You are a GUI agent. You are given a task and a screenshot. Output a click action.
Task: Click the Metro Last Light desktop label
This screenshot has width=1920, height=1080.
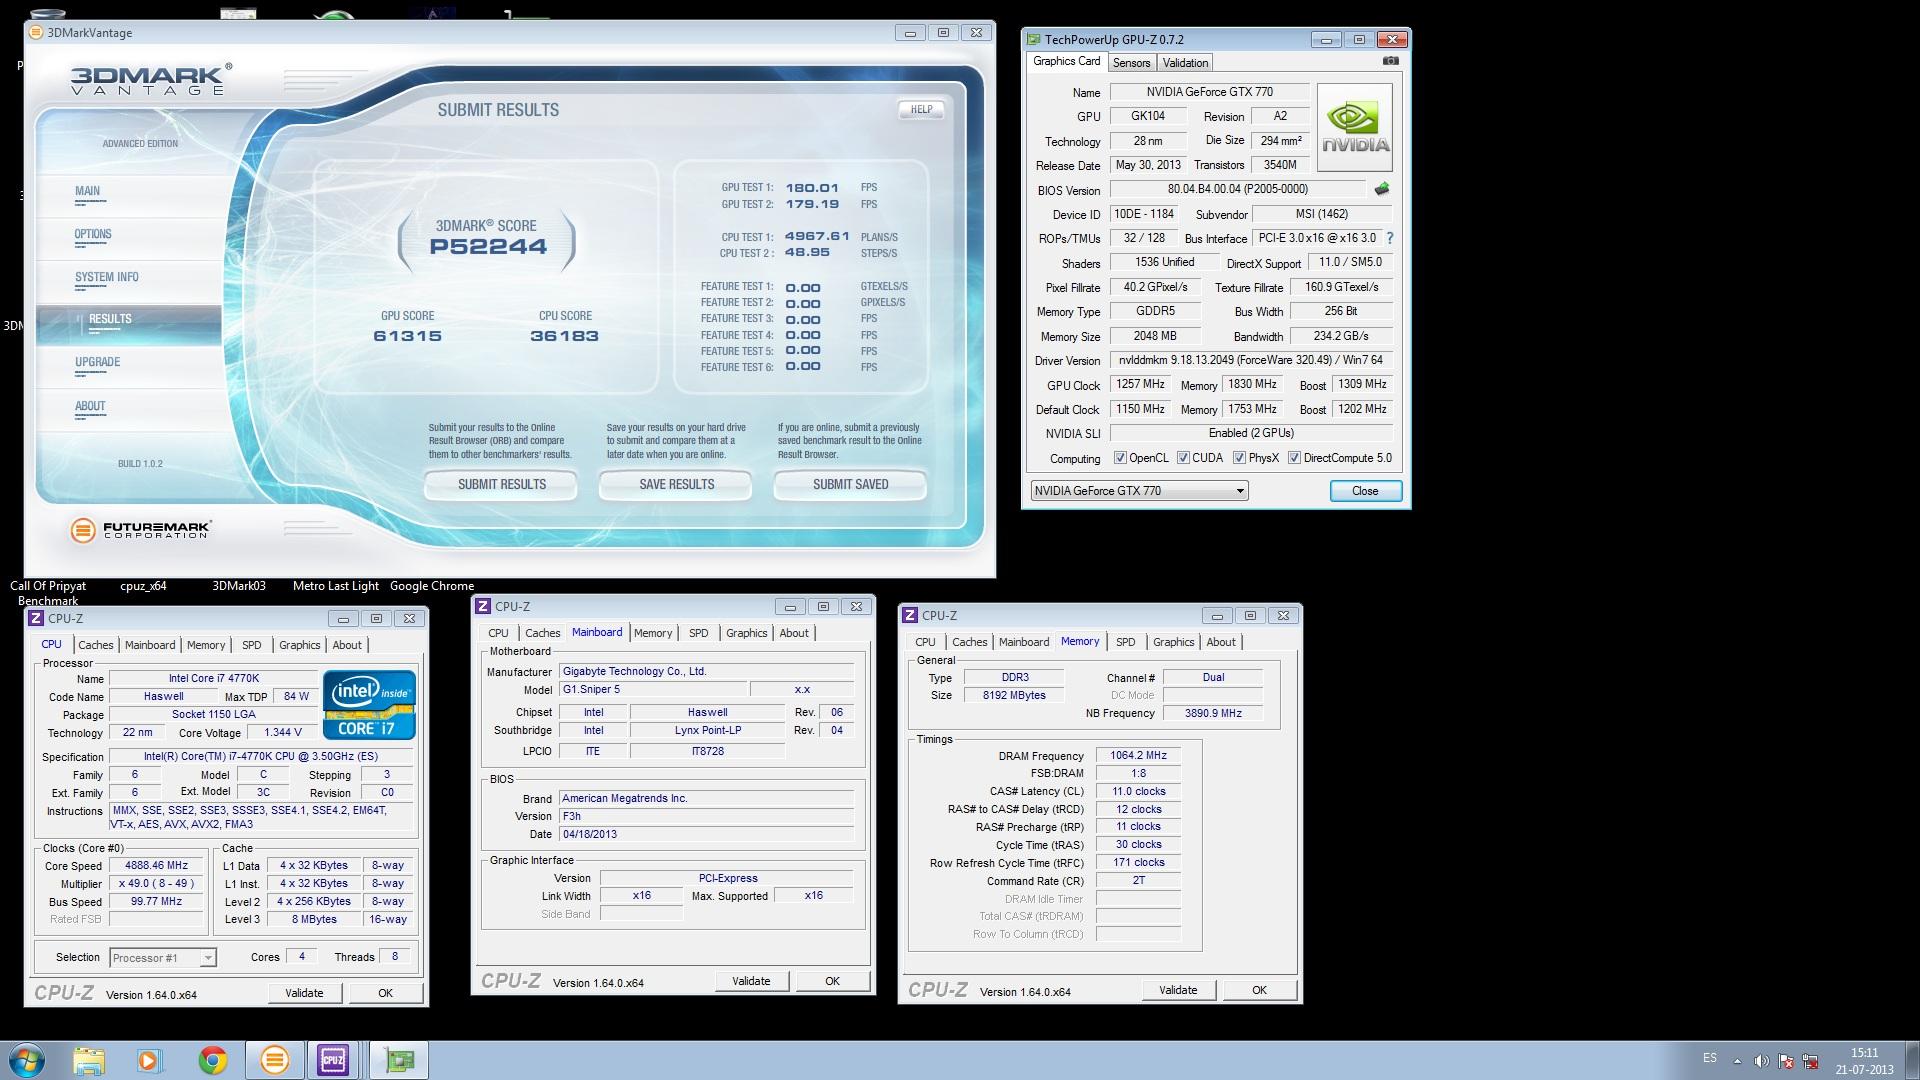(x=335, y=586)
